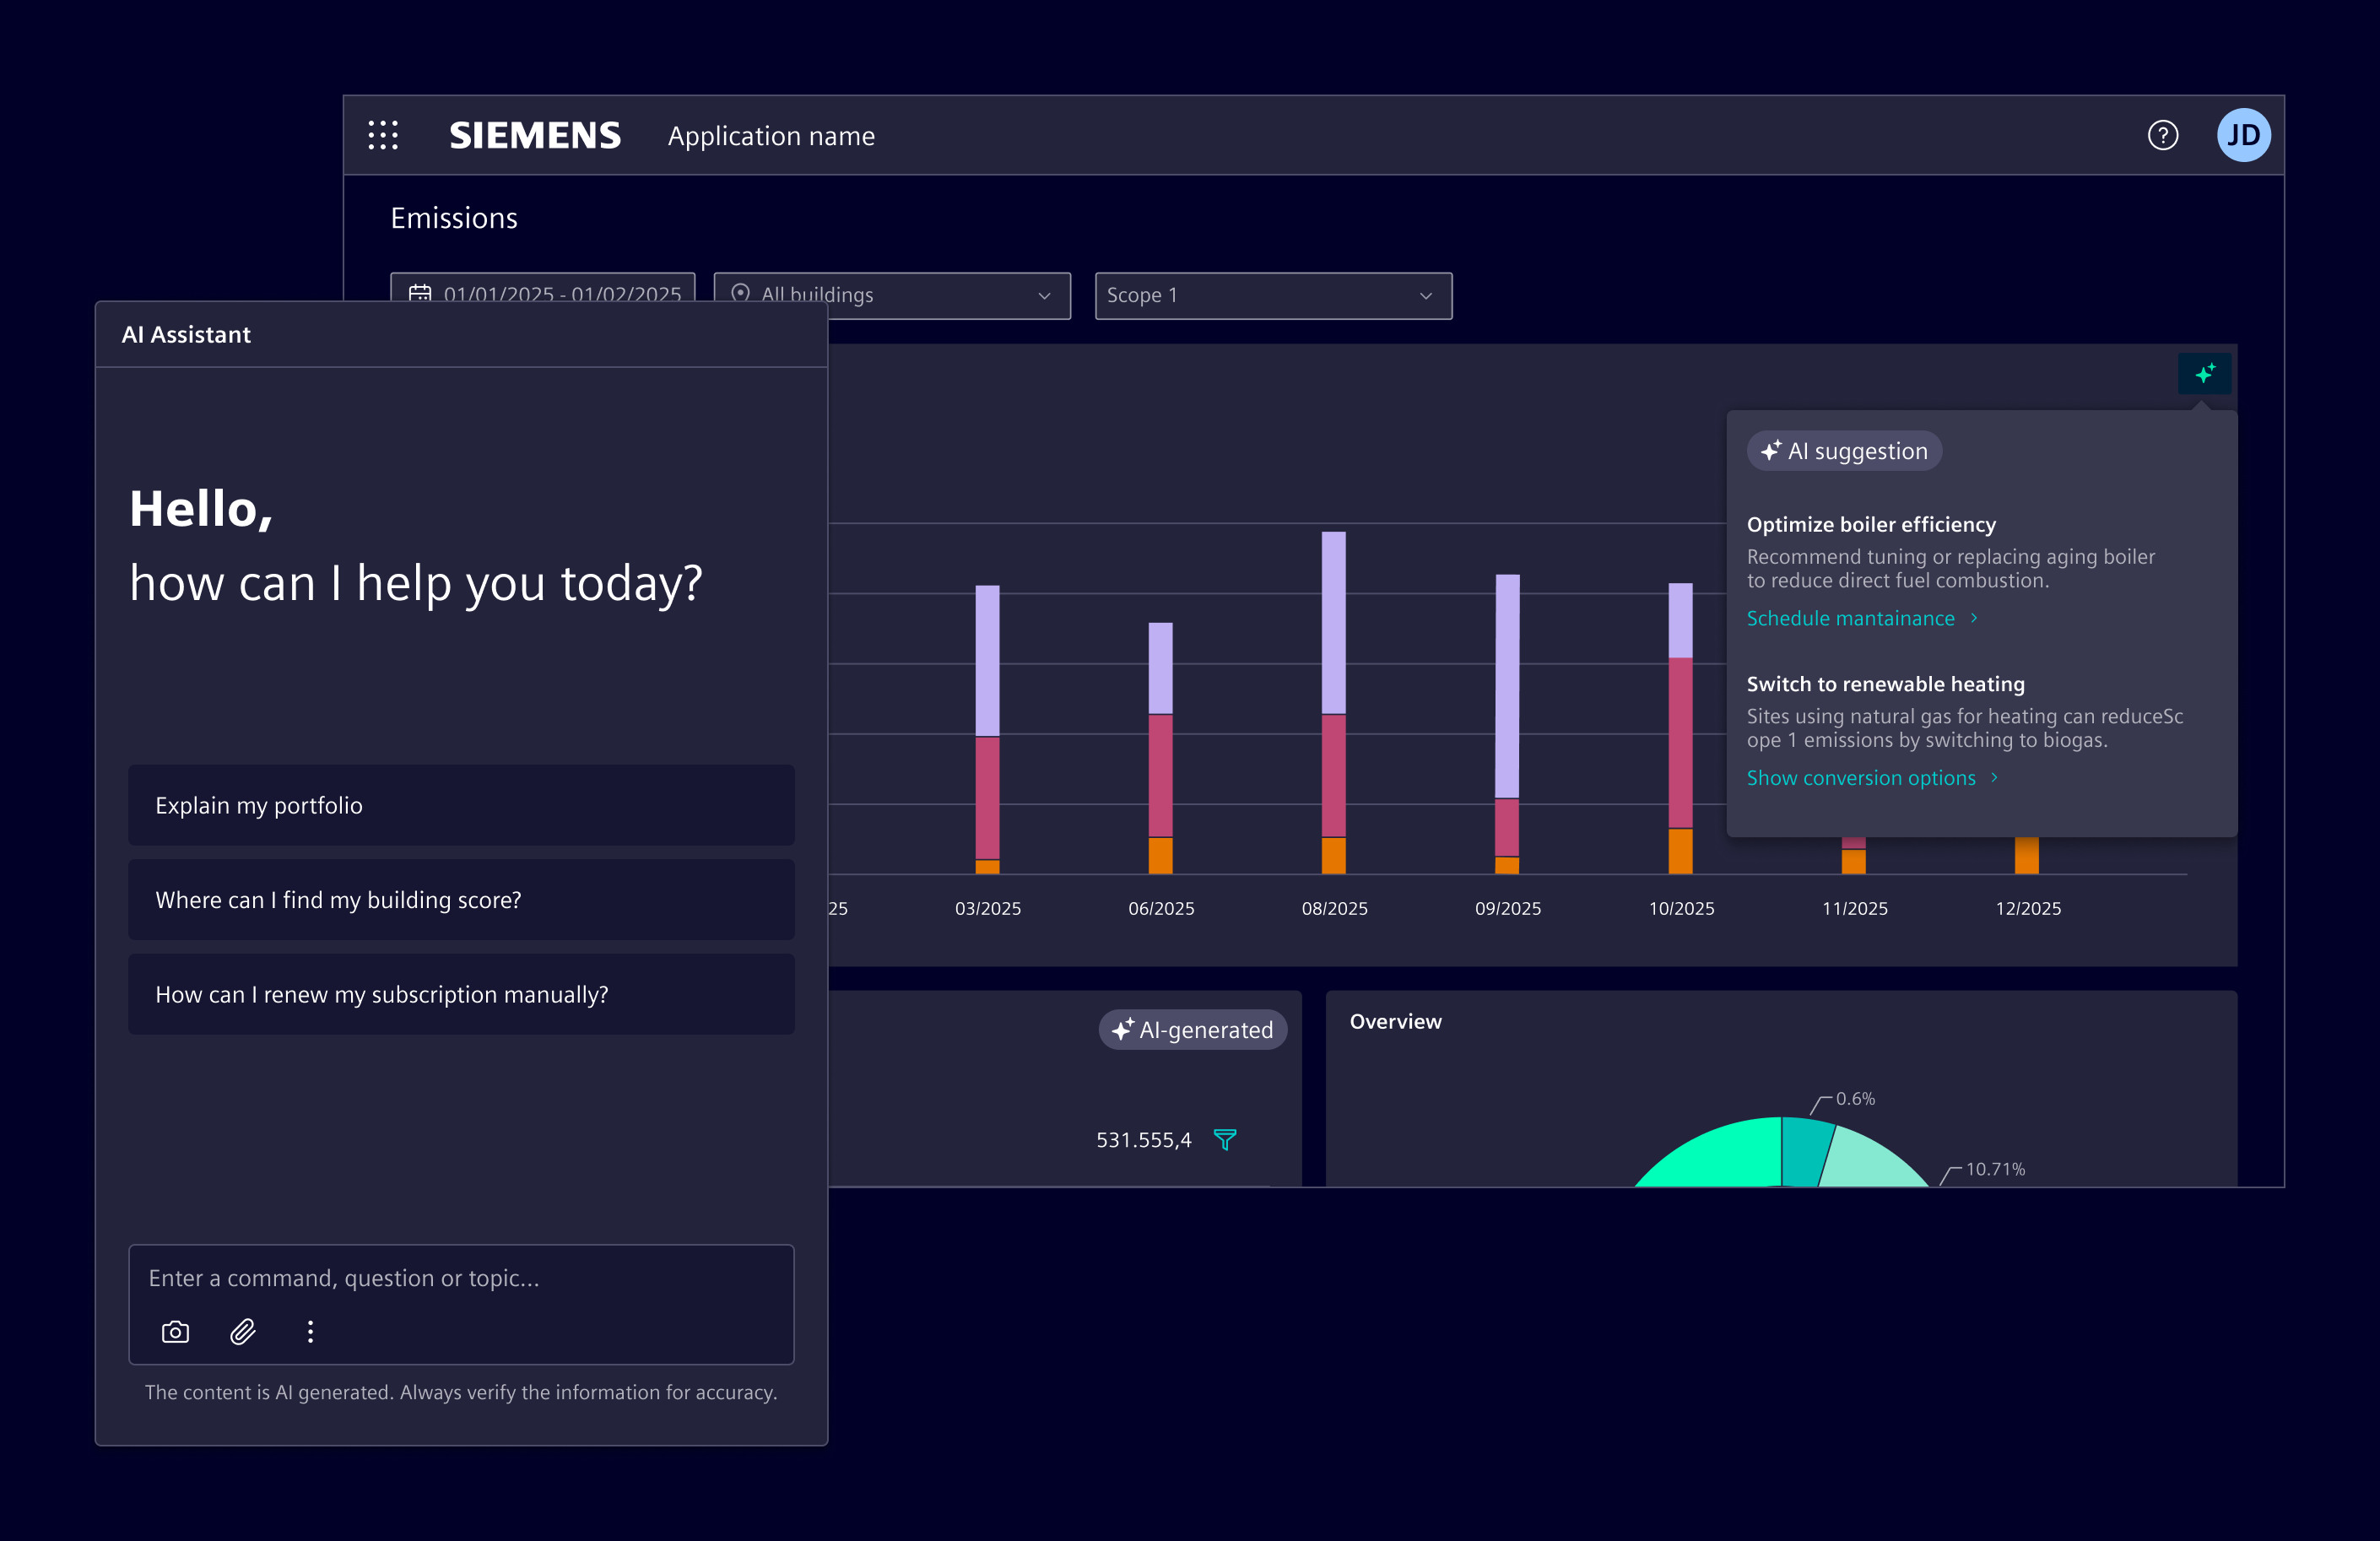Open the Show conversion options link

(1860, 778)
